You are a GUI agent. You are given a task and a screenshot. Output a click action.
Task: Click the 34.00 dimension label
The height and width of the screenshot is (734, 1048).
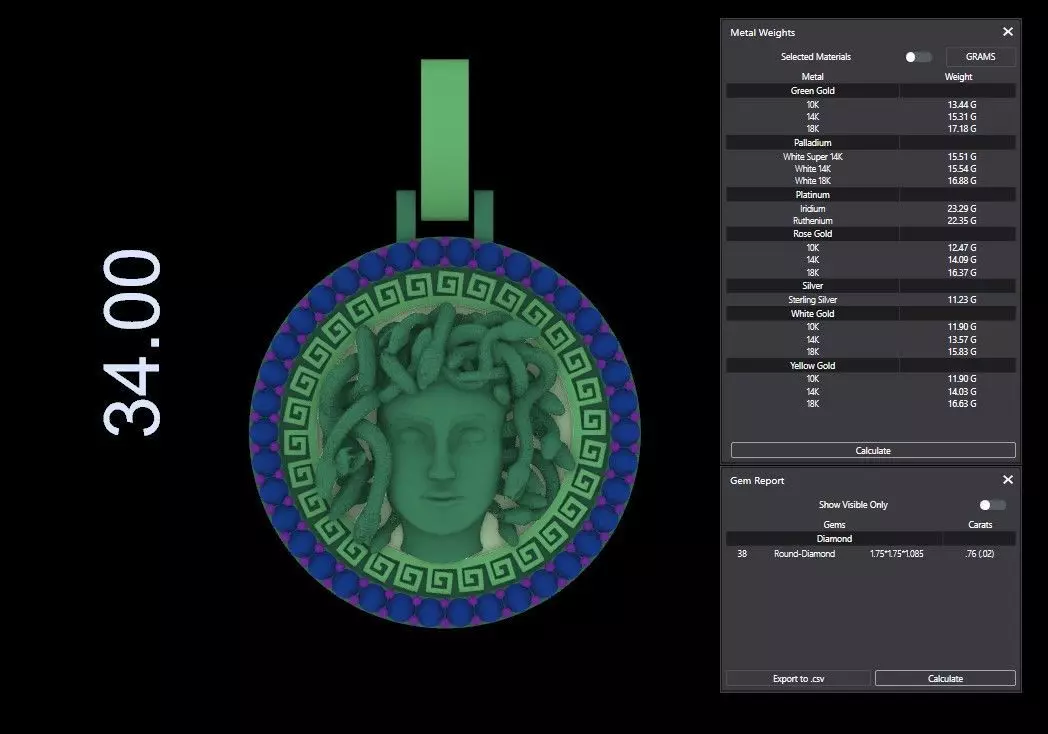click(x=132, y=343)
